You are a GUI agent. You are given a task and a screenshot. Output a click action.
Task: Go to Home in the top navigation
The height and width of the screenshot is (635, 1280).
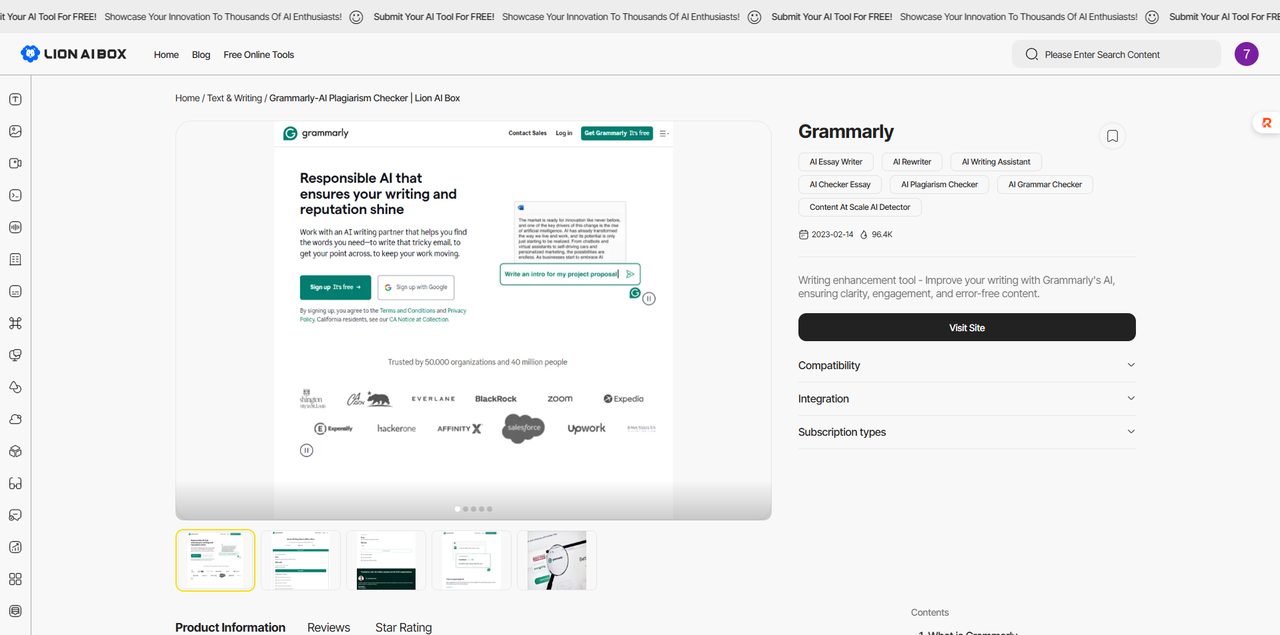click(x=166, y=55)
